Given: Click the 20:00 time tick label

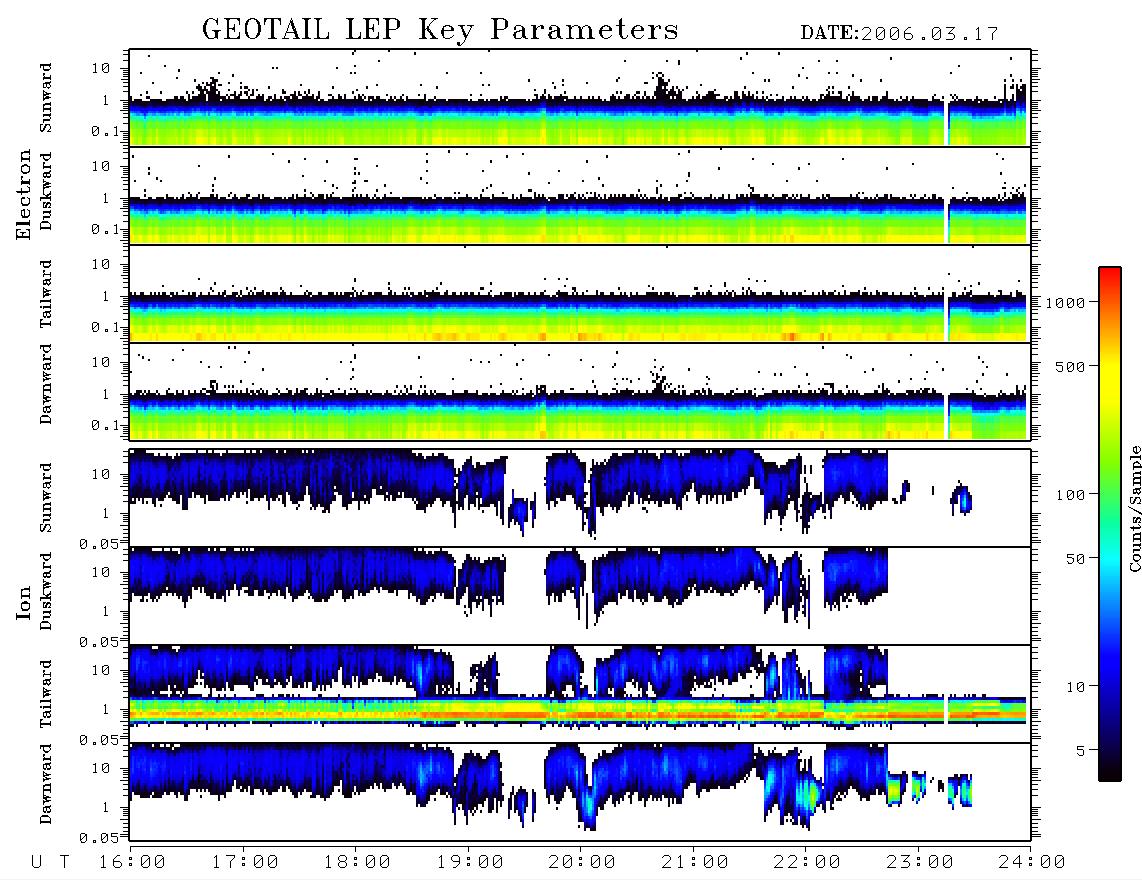Looking at the screenshot, I should click(582, 862).
